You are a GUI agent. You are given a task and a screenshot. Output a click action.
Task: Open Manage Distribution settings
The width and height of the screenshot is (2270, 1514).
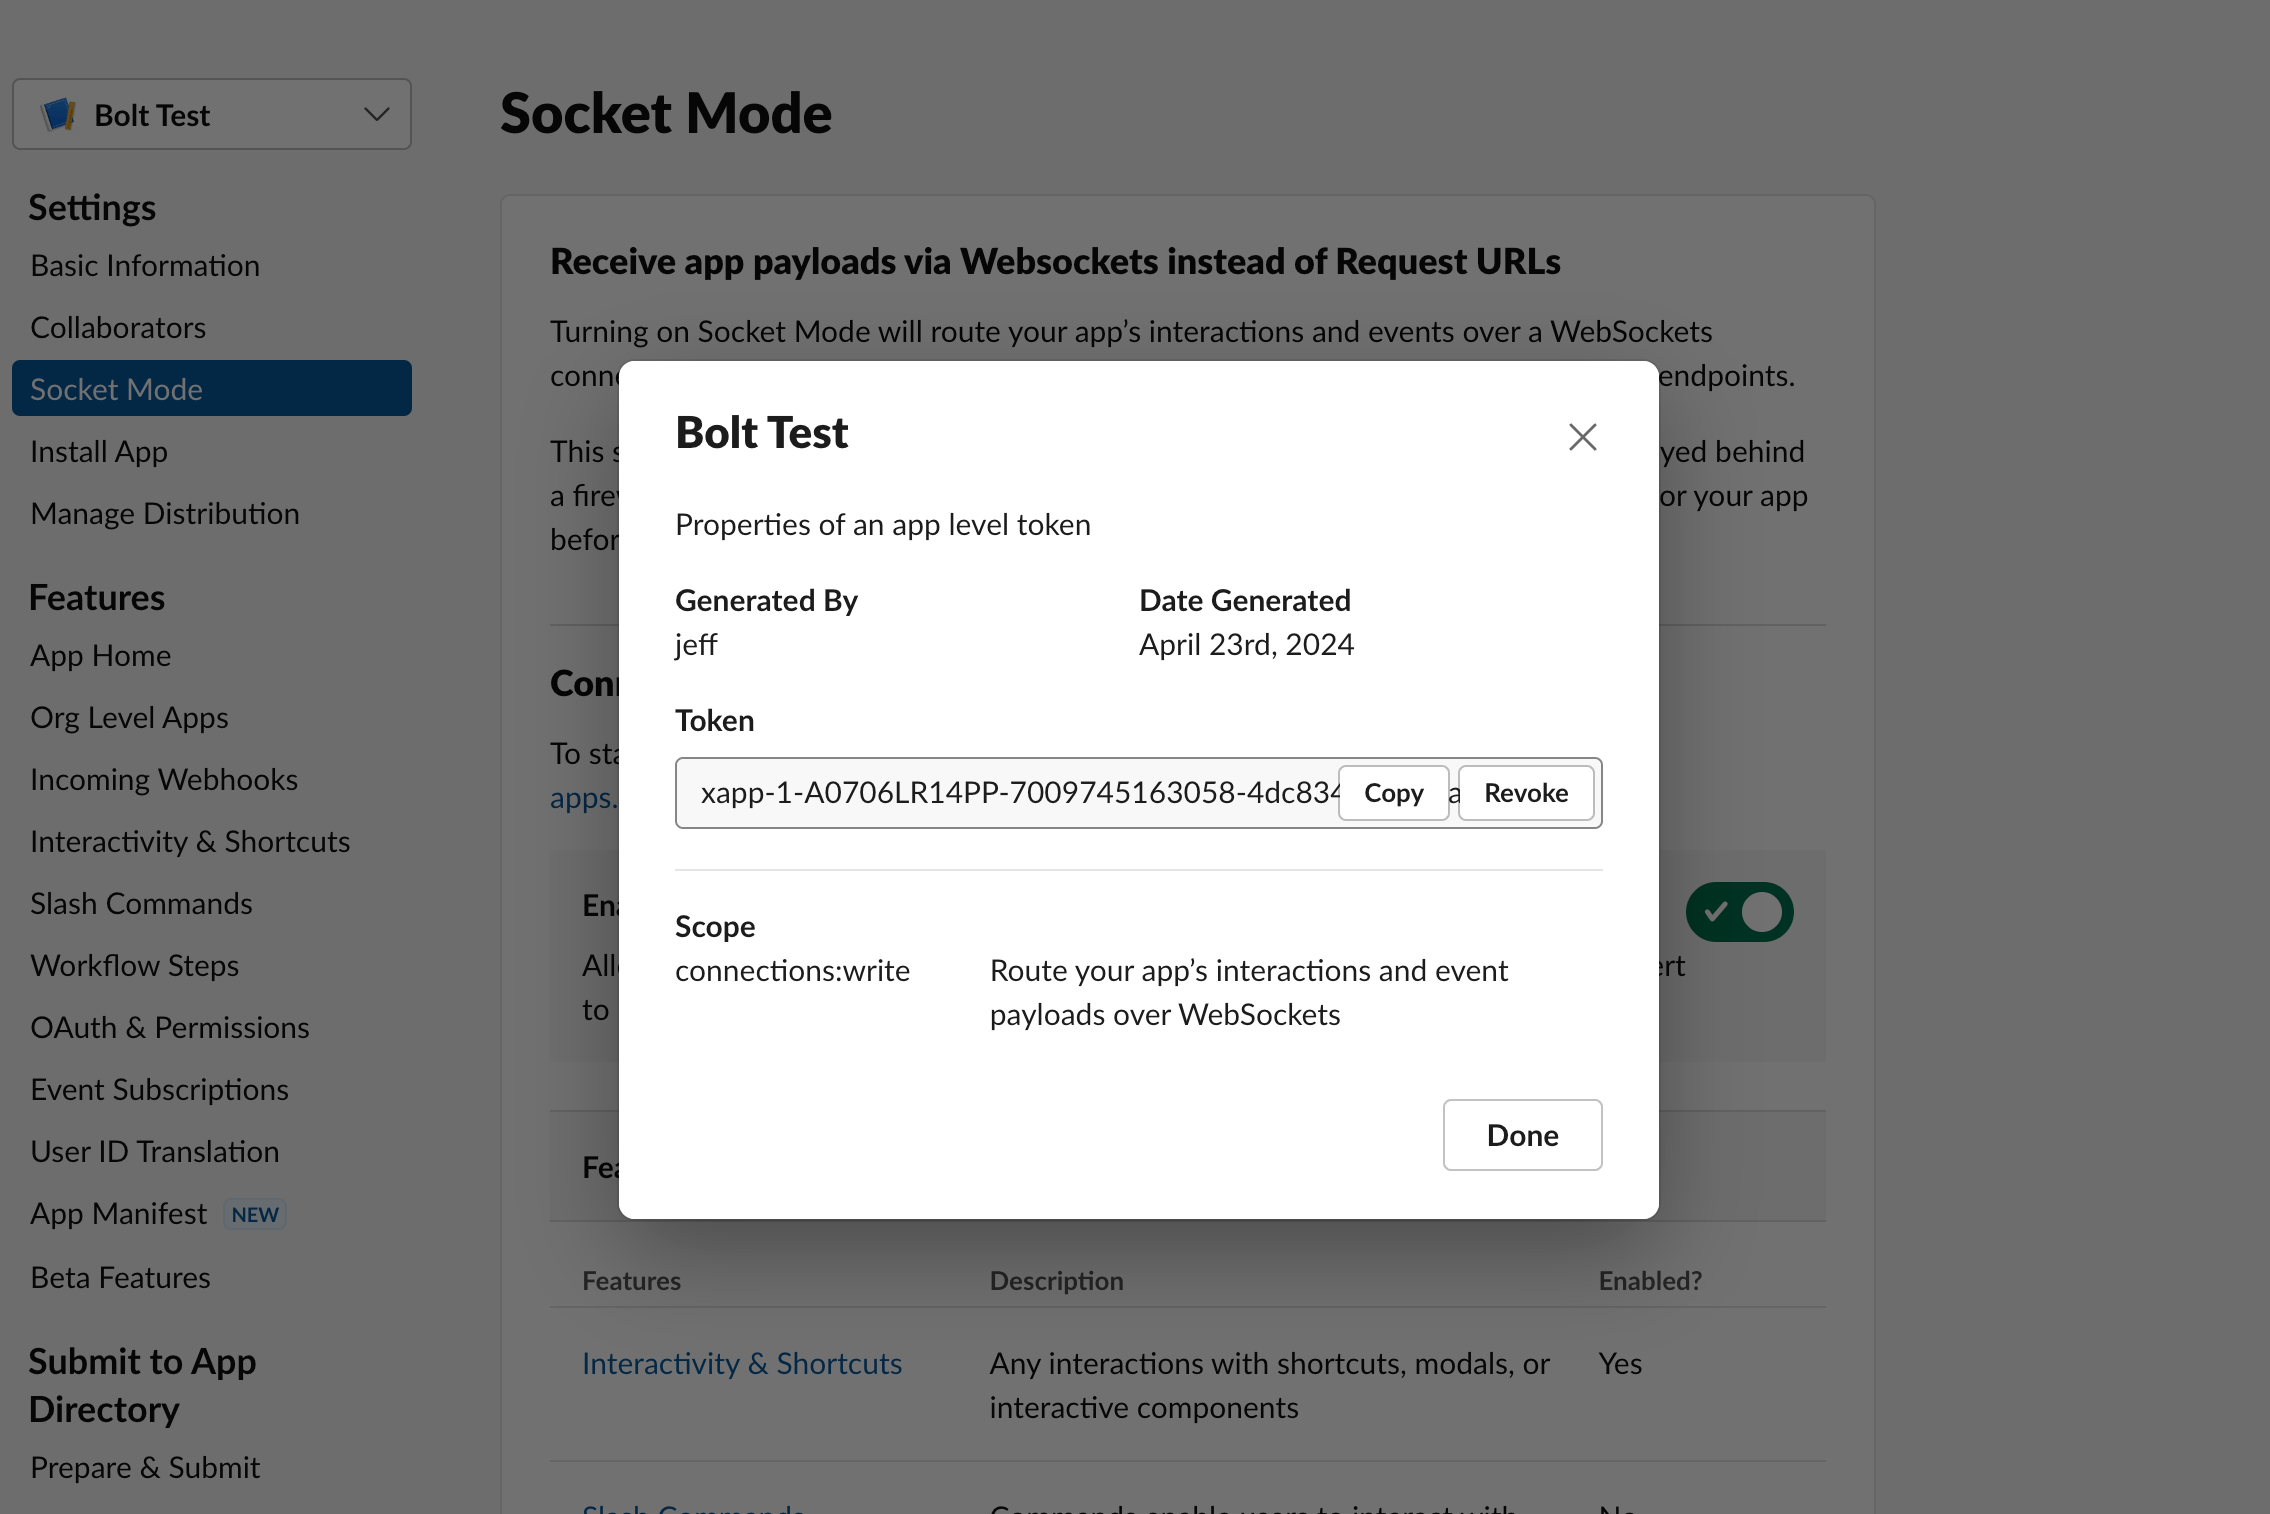(x=165, y=513)
